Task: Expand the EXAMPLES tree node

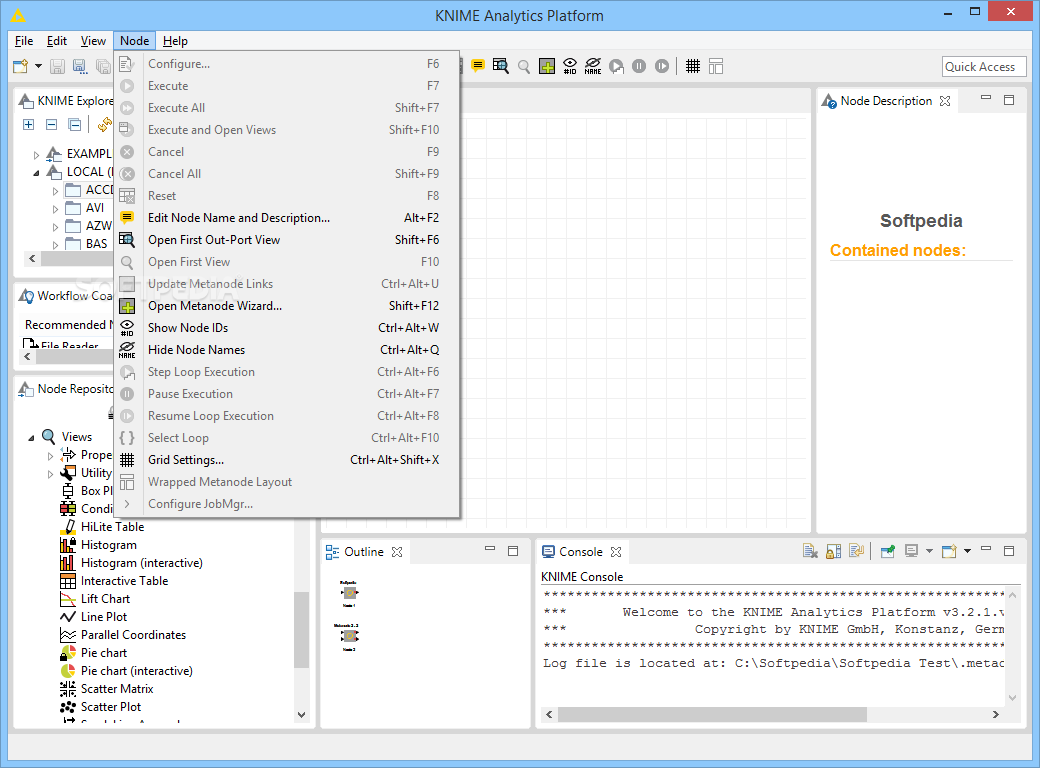Action: click(36, 155)
